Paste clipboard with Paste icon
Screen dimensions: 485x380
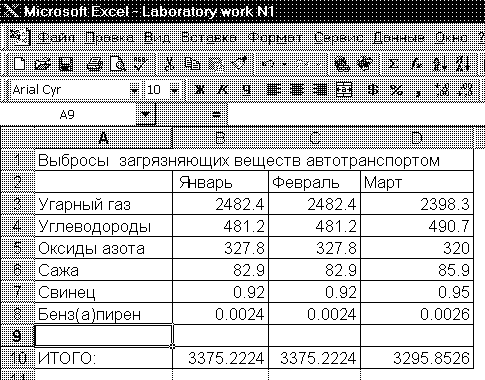click(x=216, y=63)
